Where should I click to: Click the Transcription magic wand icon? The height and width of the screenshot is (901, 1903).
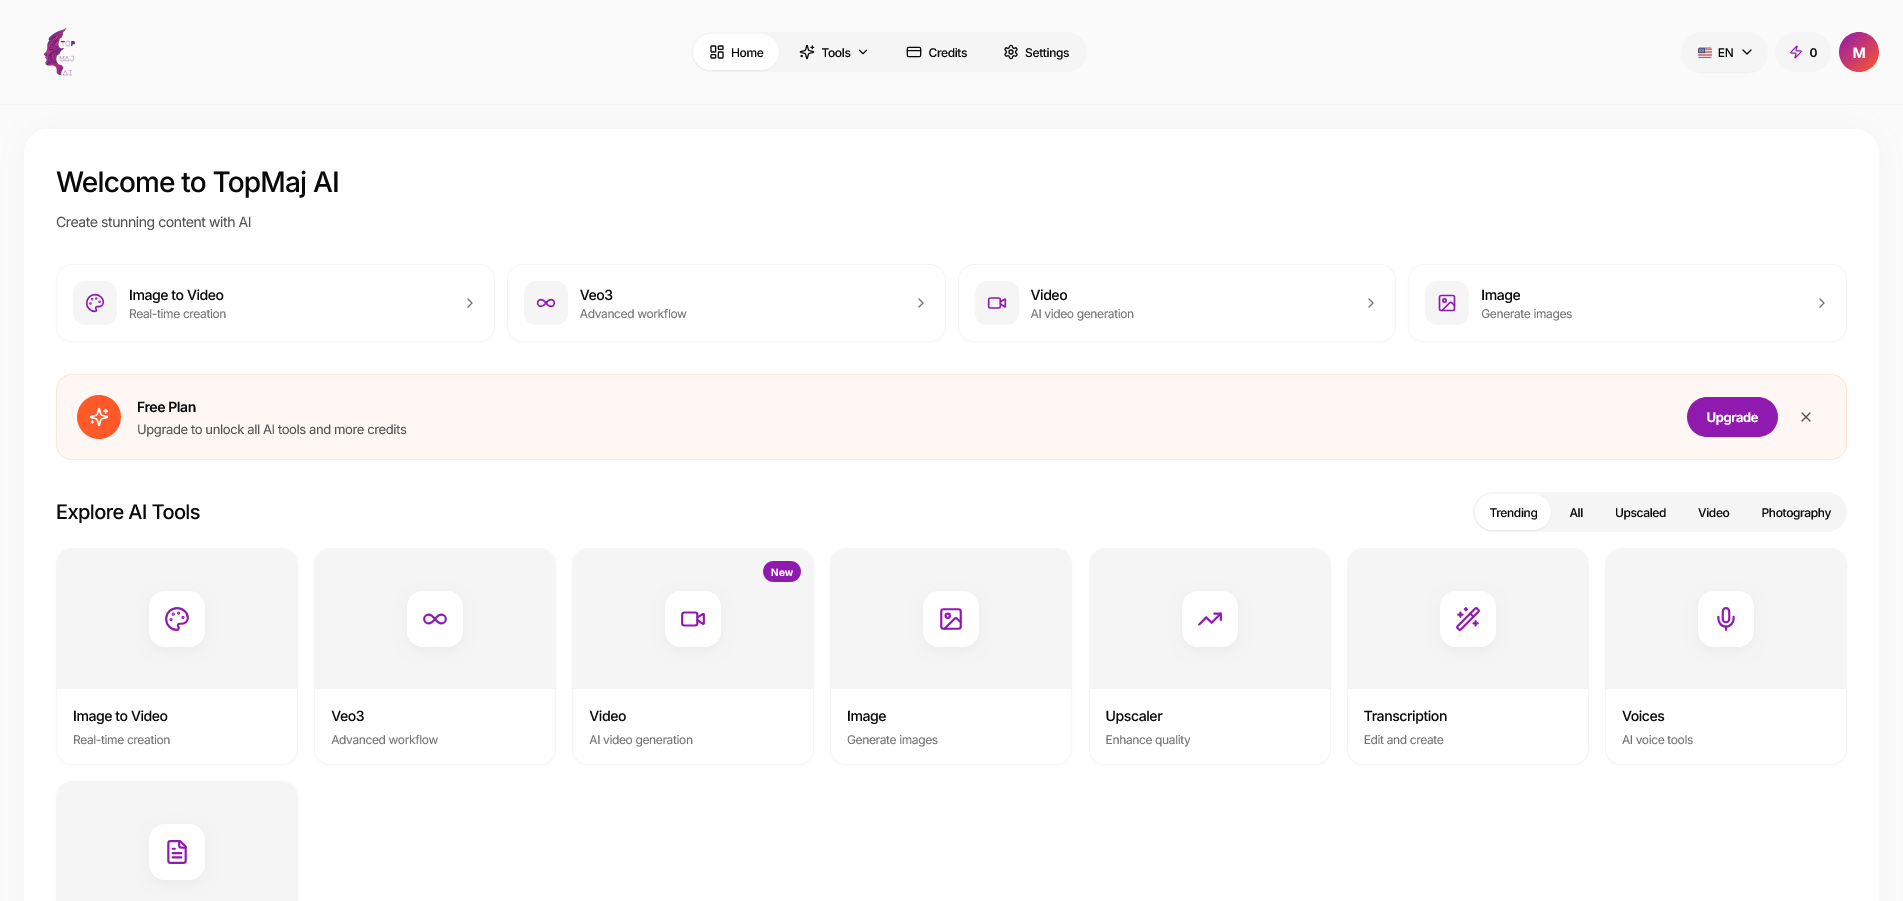coord(1467,619)
